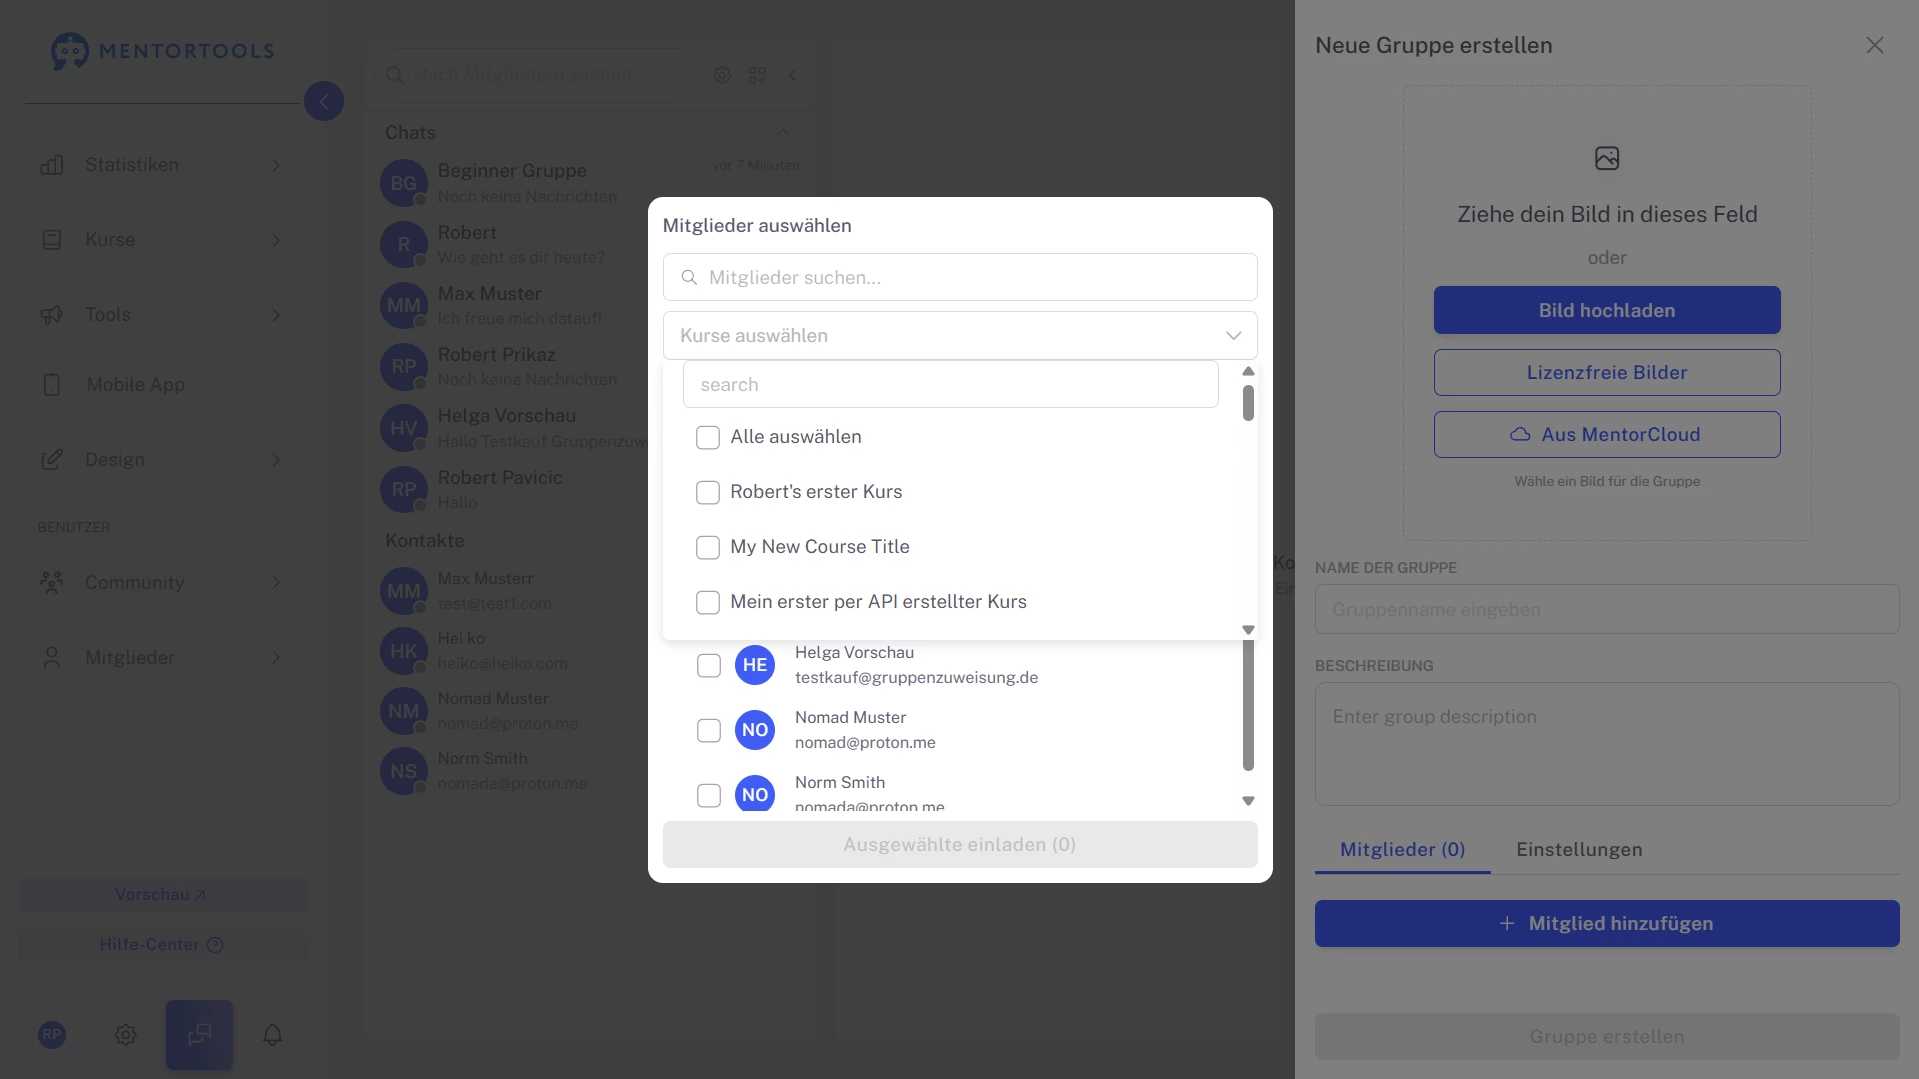Open the notifications bell icon
The image size is (1919, 1079).
pos(272,1034)
